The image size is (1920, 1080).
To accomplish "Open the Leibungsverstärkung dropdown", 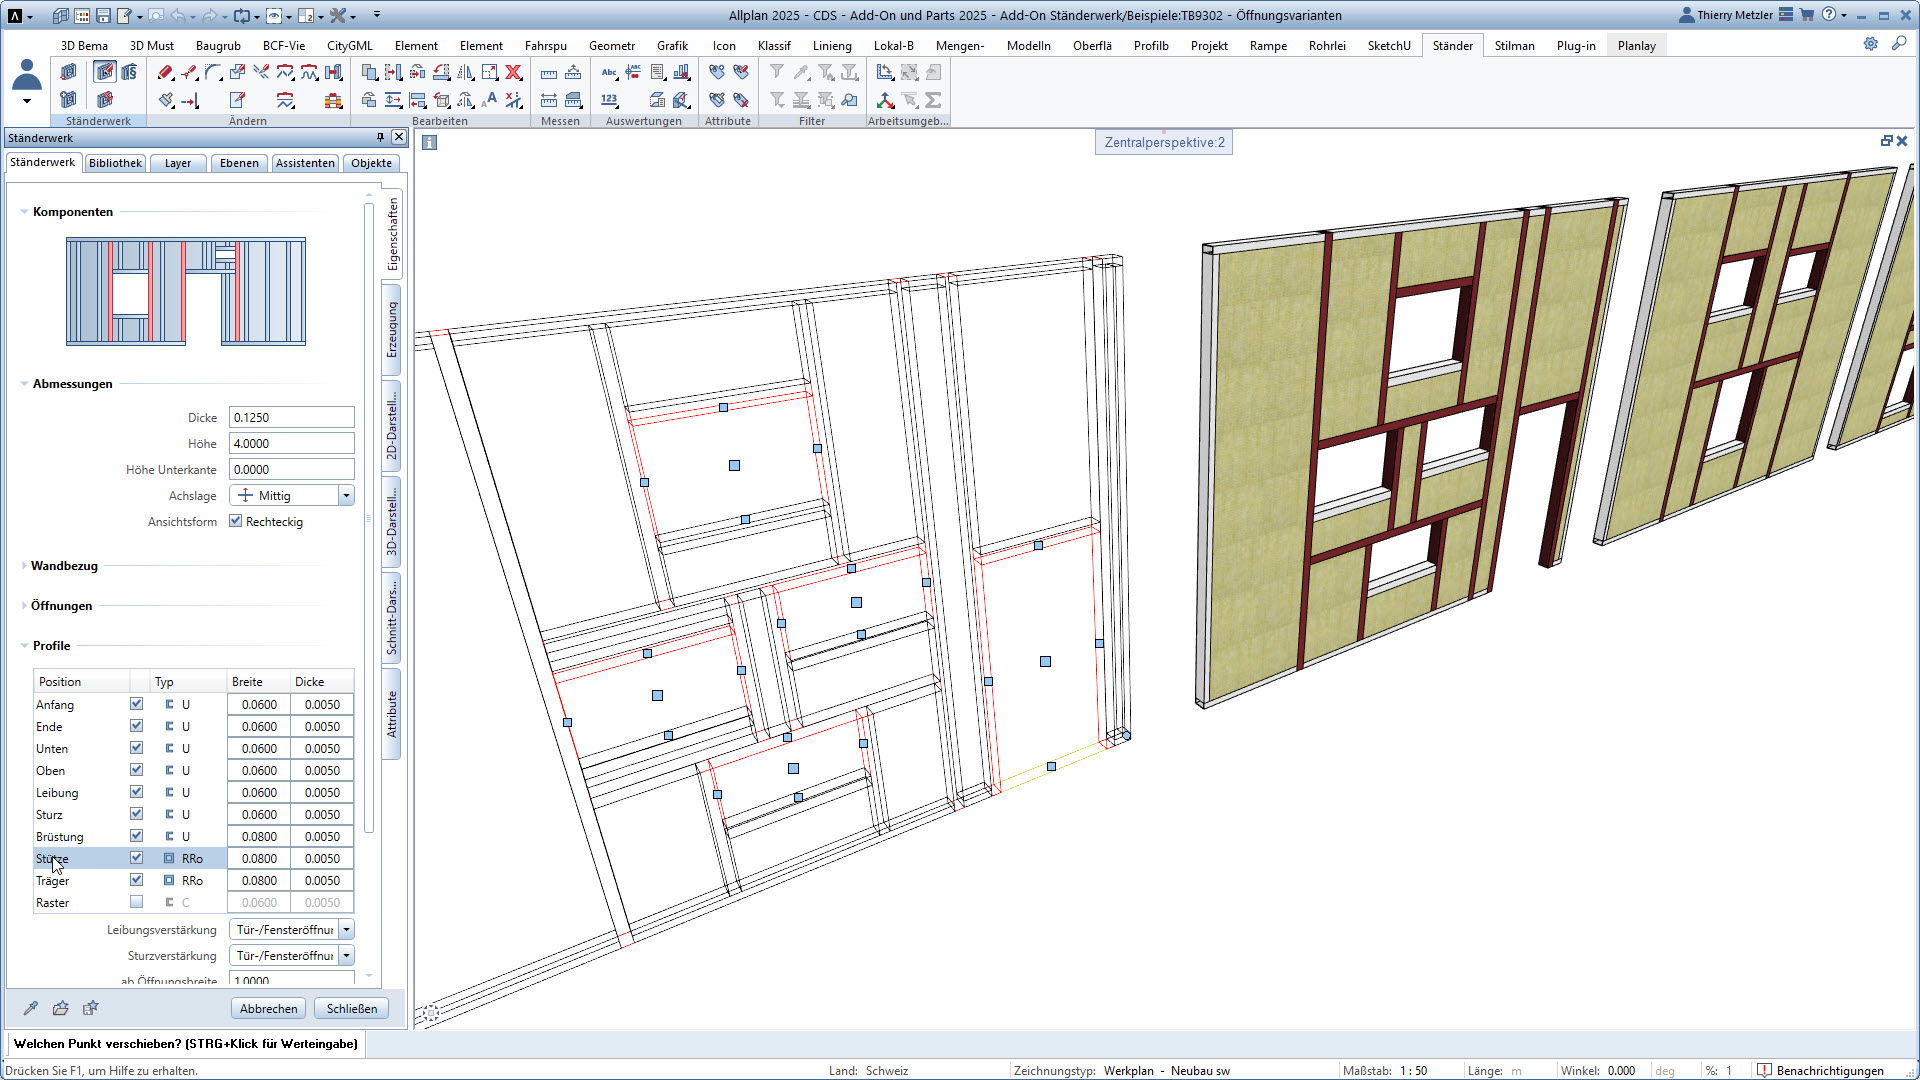I will pyautogui.click(x=346, y=930).
